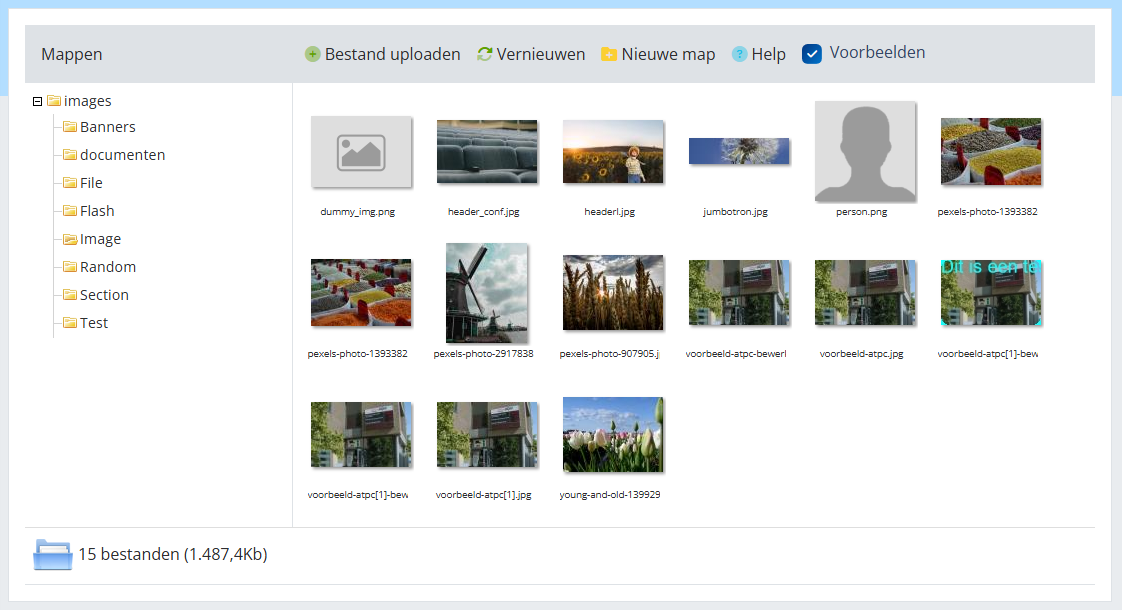The image size is (1122, 610).
Task: Click the Banners folder icon in tree
Action: tap(70, 127)
